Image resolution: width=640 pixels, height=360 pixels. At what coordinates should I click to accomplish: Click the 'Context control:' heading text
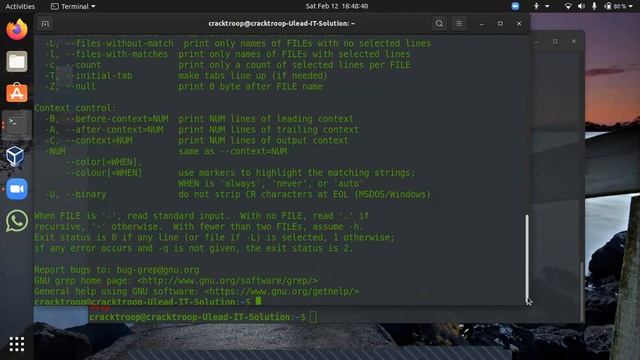[x=75, y=108]
